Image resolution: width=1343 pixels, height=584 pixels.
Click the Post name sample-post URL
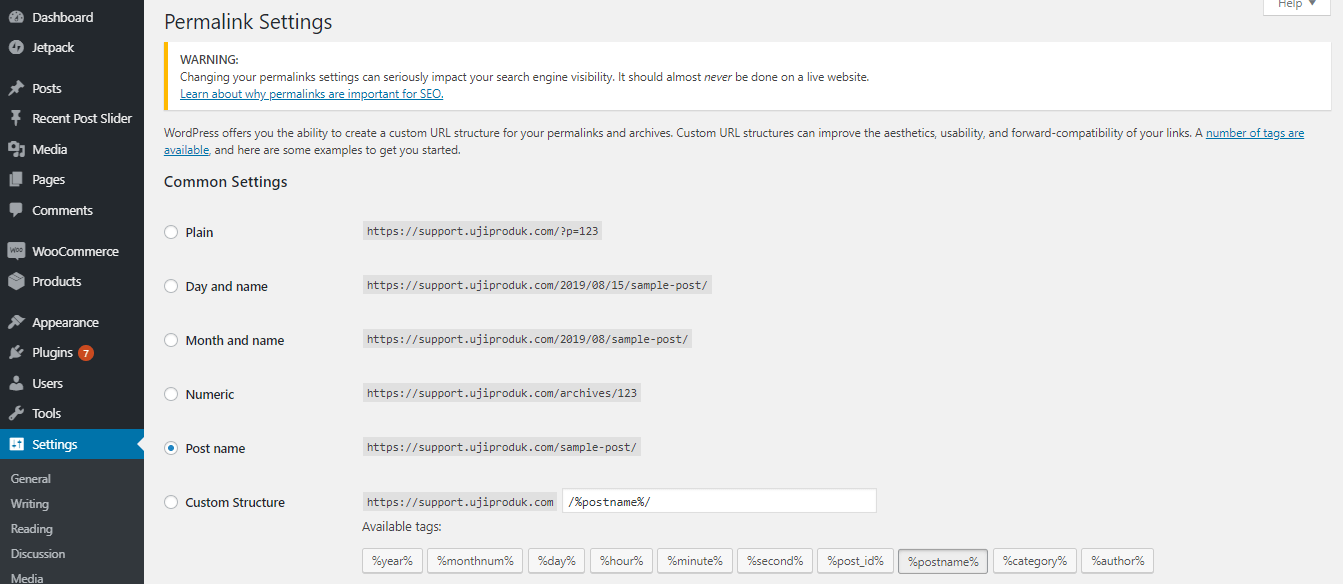coord(501,447)
